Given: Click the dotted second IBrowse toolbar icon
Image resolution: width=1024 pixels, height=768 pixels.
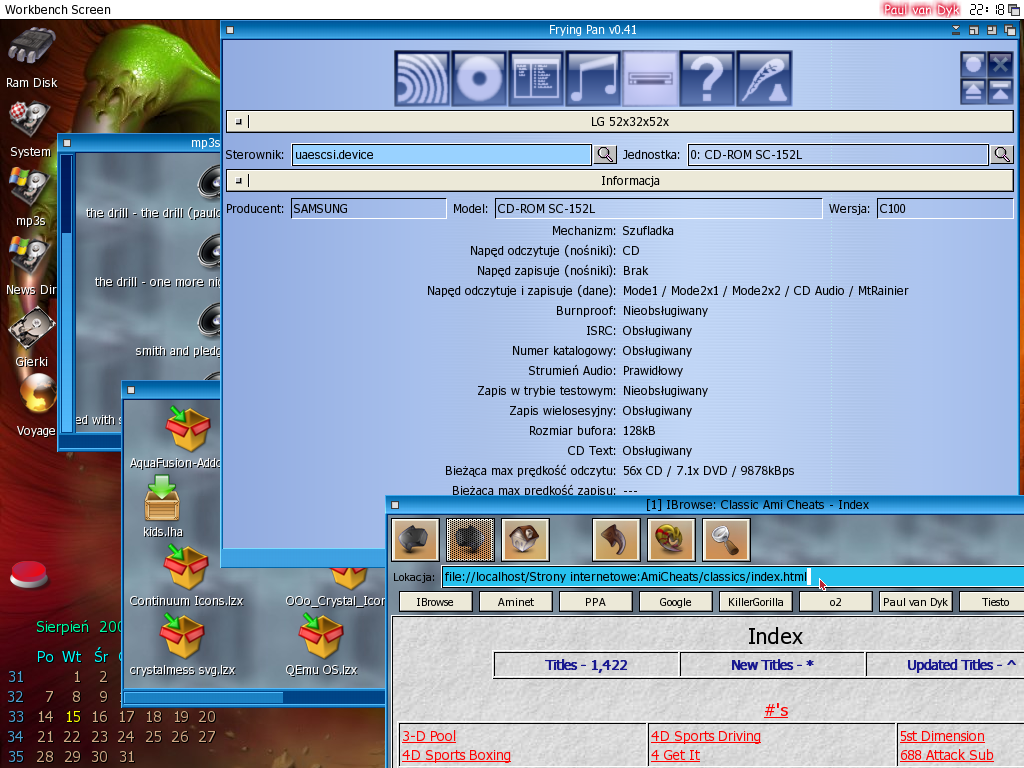Looking at the screenshot, I should tap(470, 539).
